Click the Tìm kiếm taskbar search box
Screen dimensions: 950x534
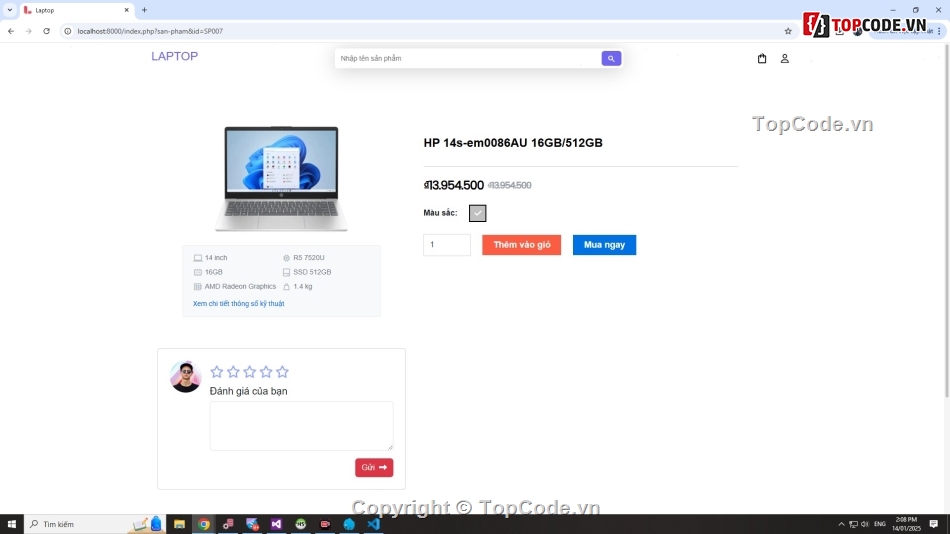click(94, 524)
